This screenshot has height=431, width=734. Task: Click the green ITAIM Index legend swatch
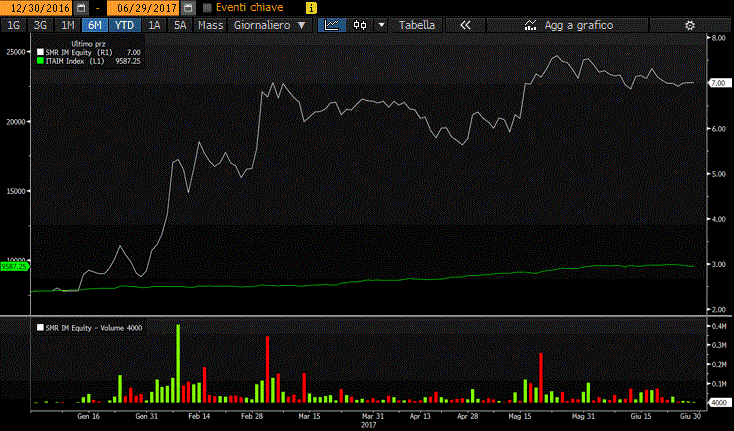[39, 59]
